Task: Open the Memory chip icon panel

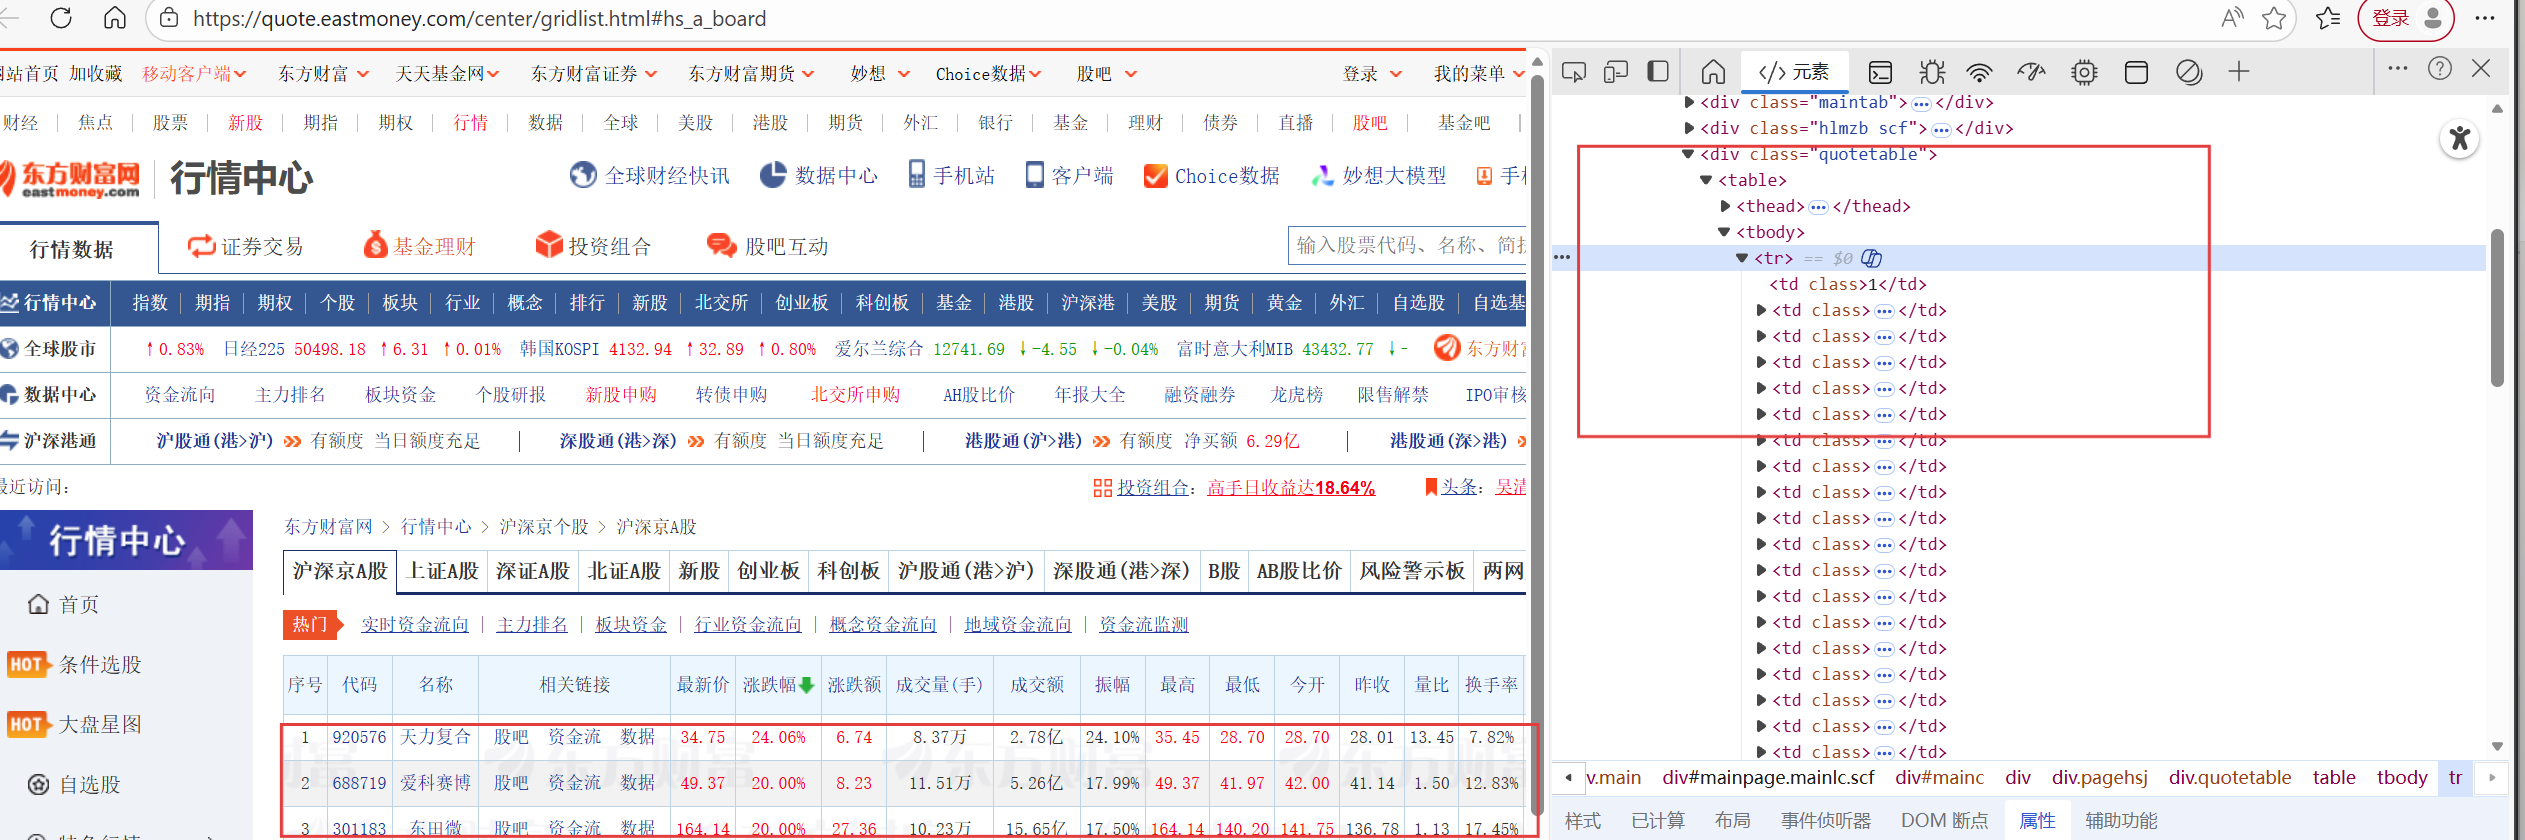Action: click(x=2084, y=72)
